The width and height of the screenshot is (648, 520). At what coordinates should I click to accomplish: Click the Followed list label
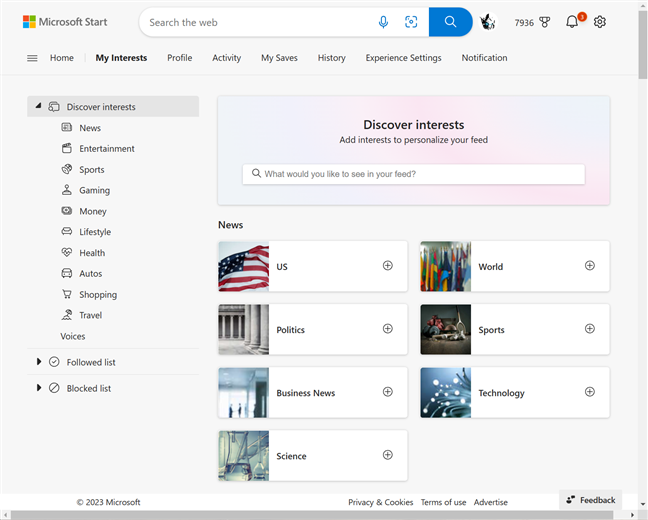91,363
